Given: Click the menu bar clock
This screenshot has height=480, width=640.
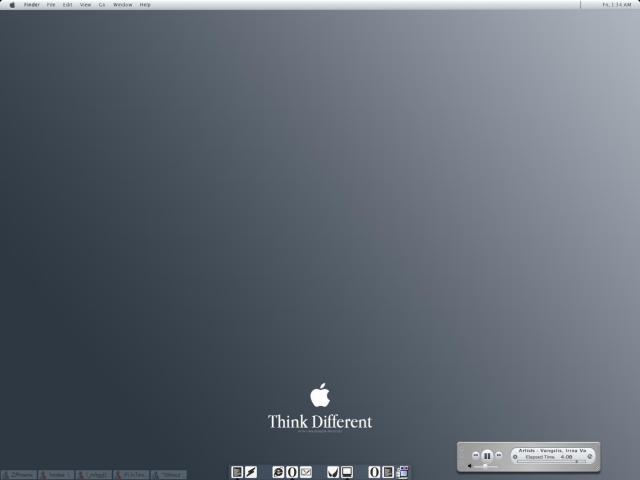Looking at the screenshot, I should coord(617,5).
